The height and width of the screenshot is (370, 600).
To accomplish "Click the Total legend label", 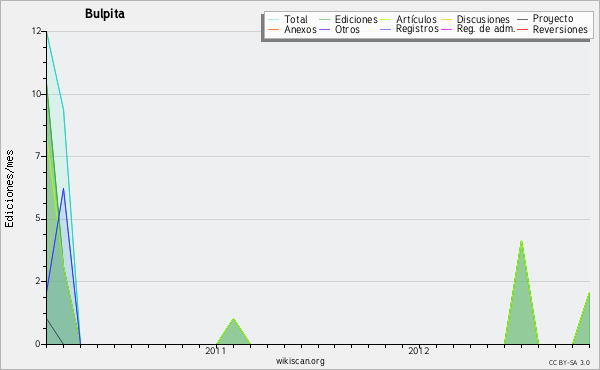I will point(296,19).
